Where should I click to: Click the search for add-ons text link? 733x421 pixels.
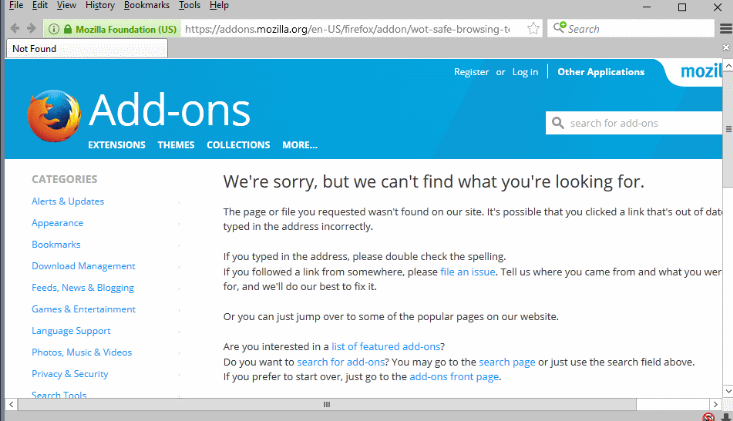[341, 362]
